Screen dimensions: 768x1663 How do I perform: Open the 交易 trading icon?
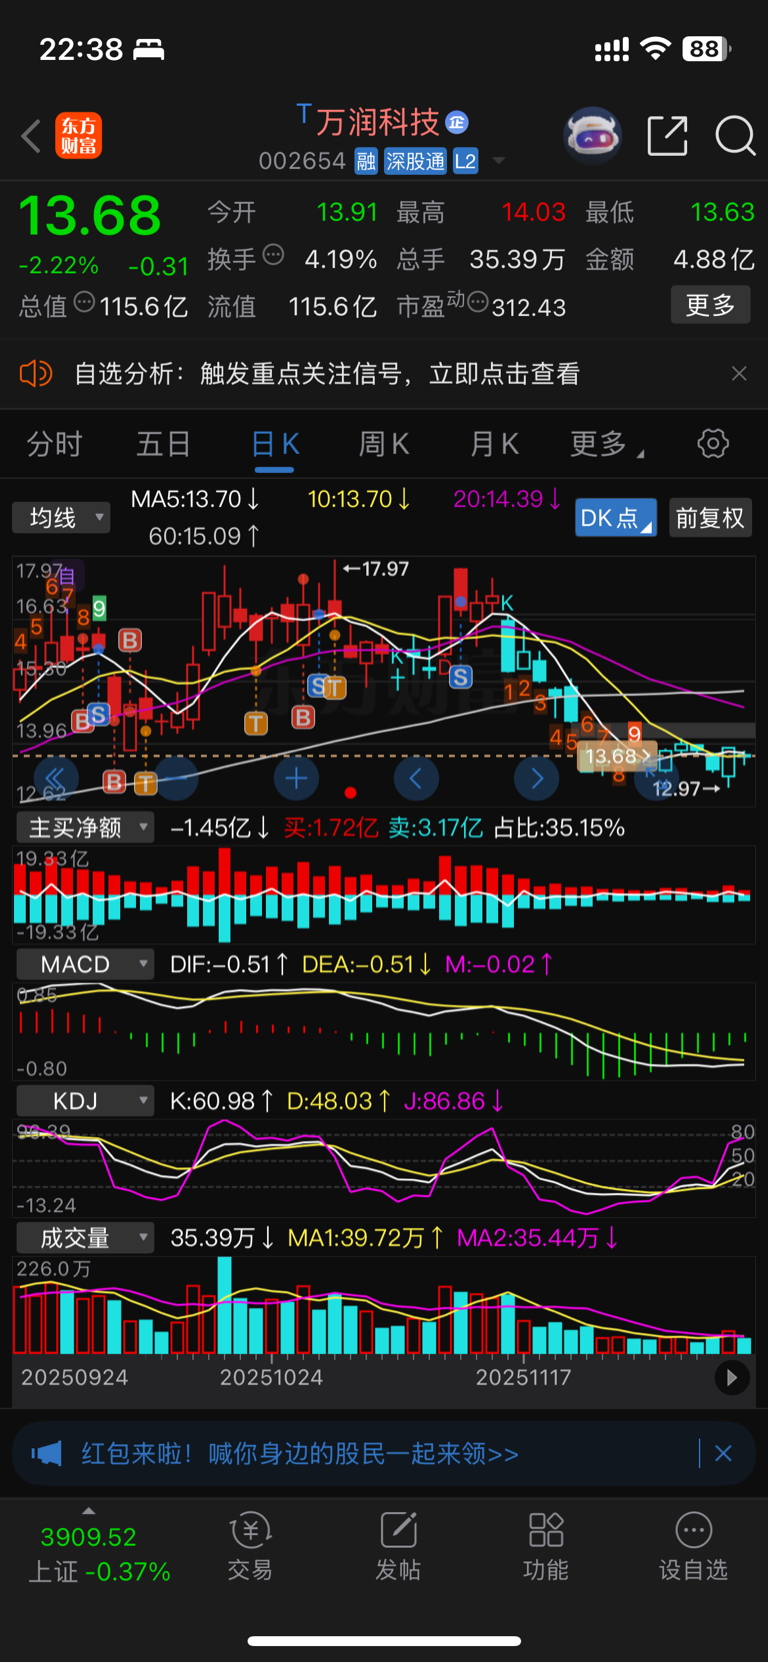[250, 1545]
